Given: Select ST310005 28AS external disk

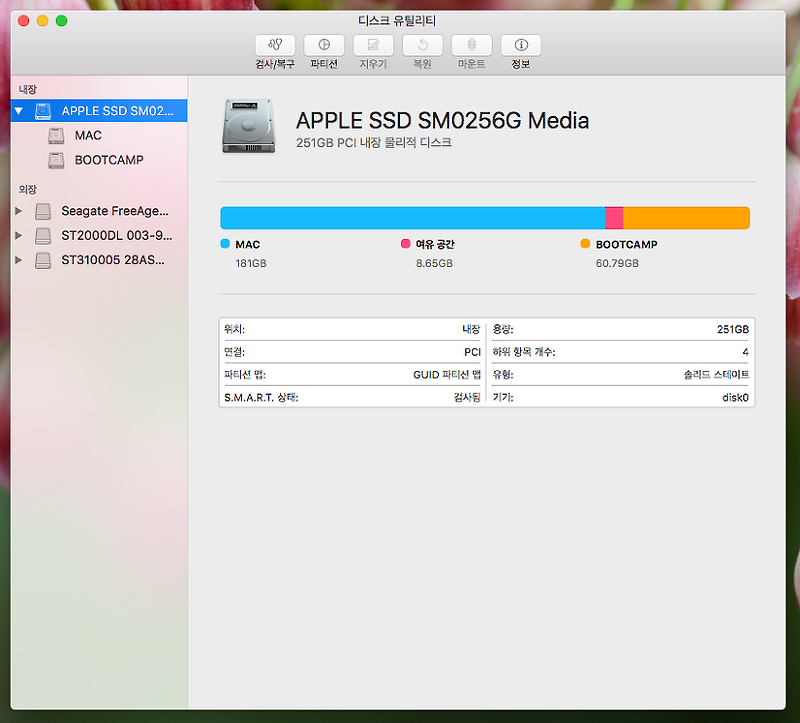Looking at the screenshot, I should click(x=99, y=260).
